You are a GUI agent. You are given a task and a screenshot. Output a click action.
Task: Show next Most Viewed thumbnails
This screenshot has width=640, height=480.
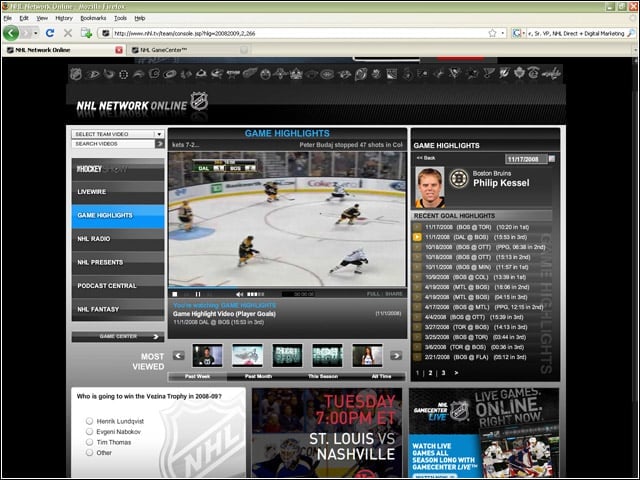pyautogui.click(x=396, y=356)
